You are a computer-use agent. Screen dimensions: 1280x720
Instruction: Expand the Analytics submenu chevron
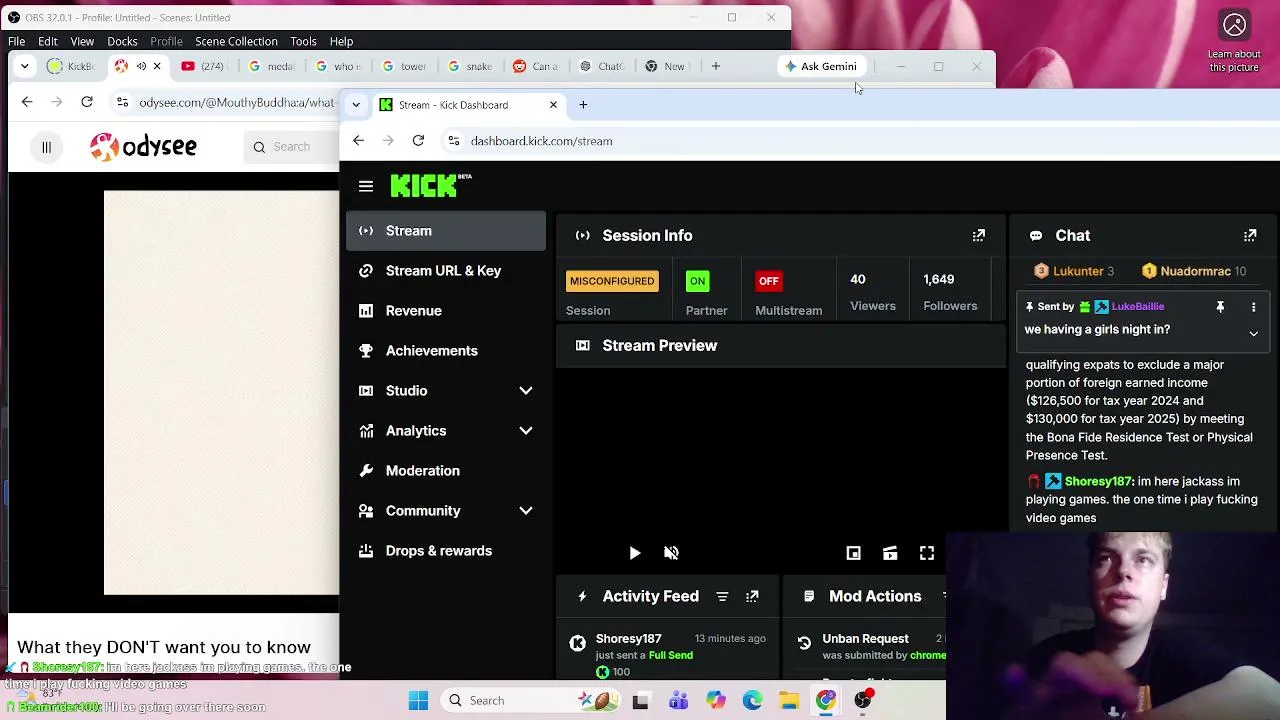pyautogui.click(x=526, y=431)
